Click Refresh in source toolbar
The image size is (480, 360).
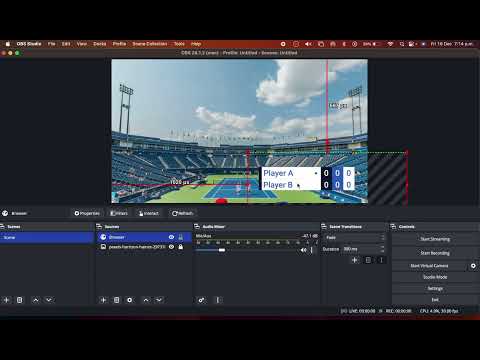[x=182, y=213]
